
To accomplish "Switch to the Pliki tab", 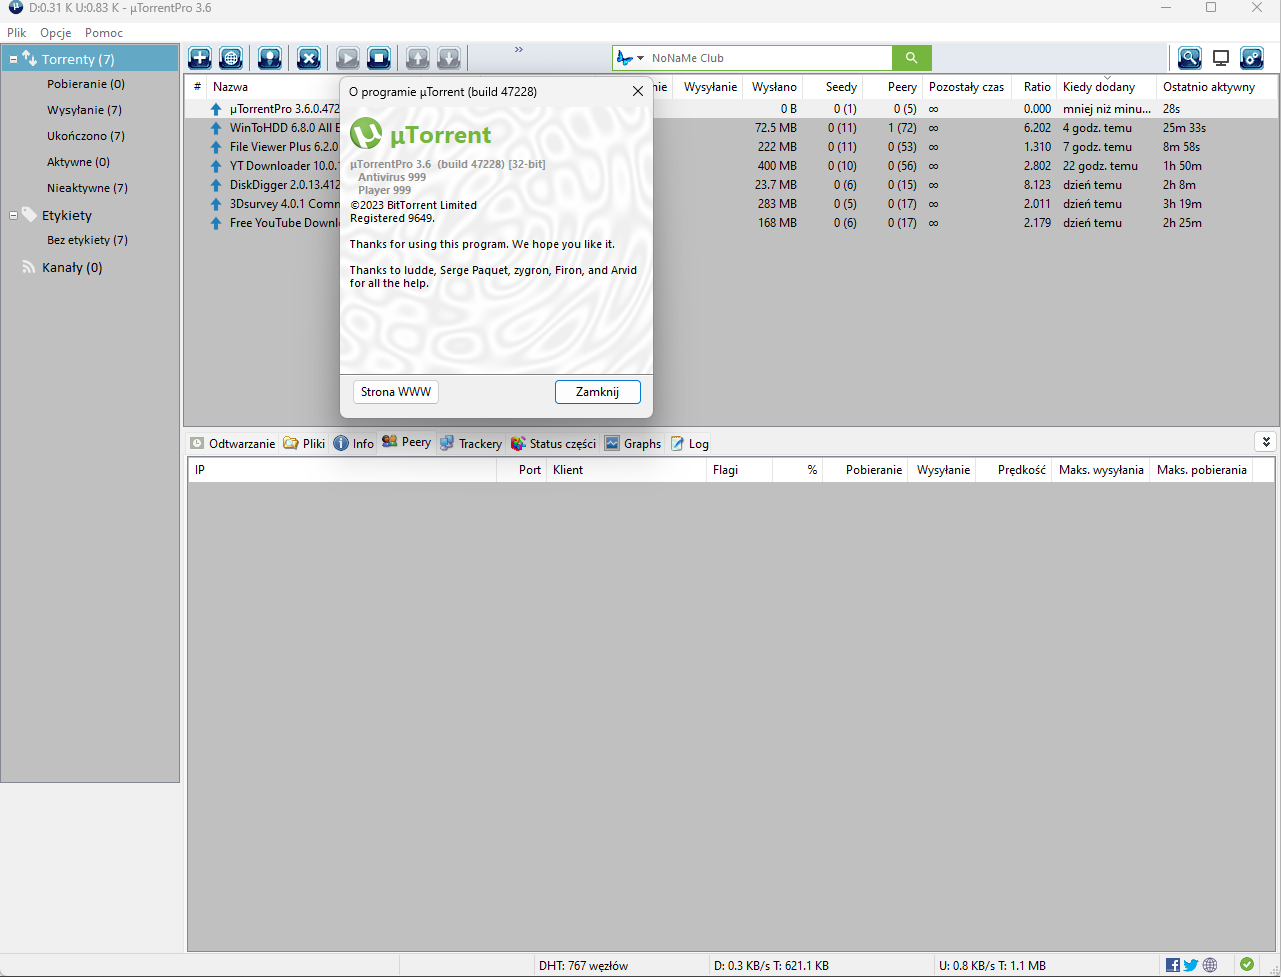I will [x=305, y=443].
